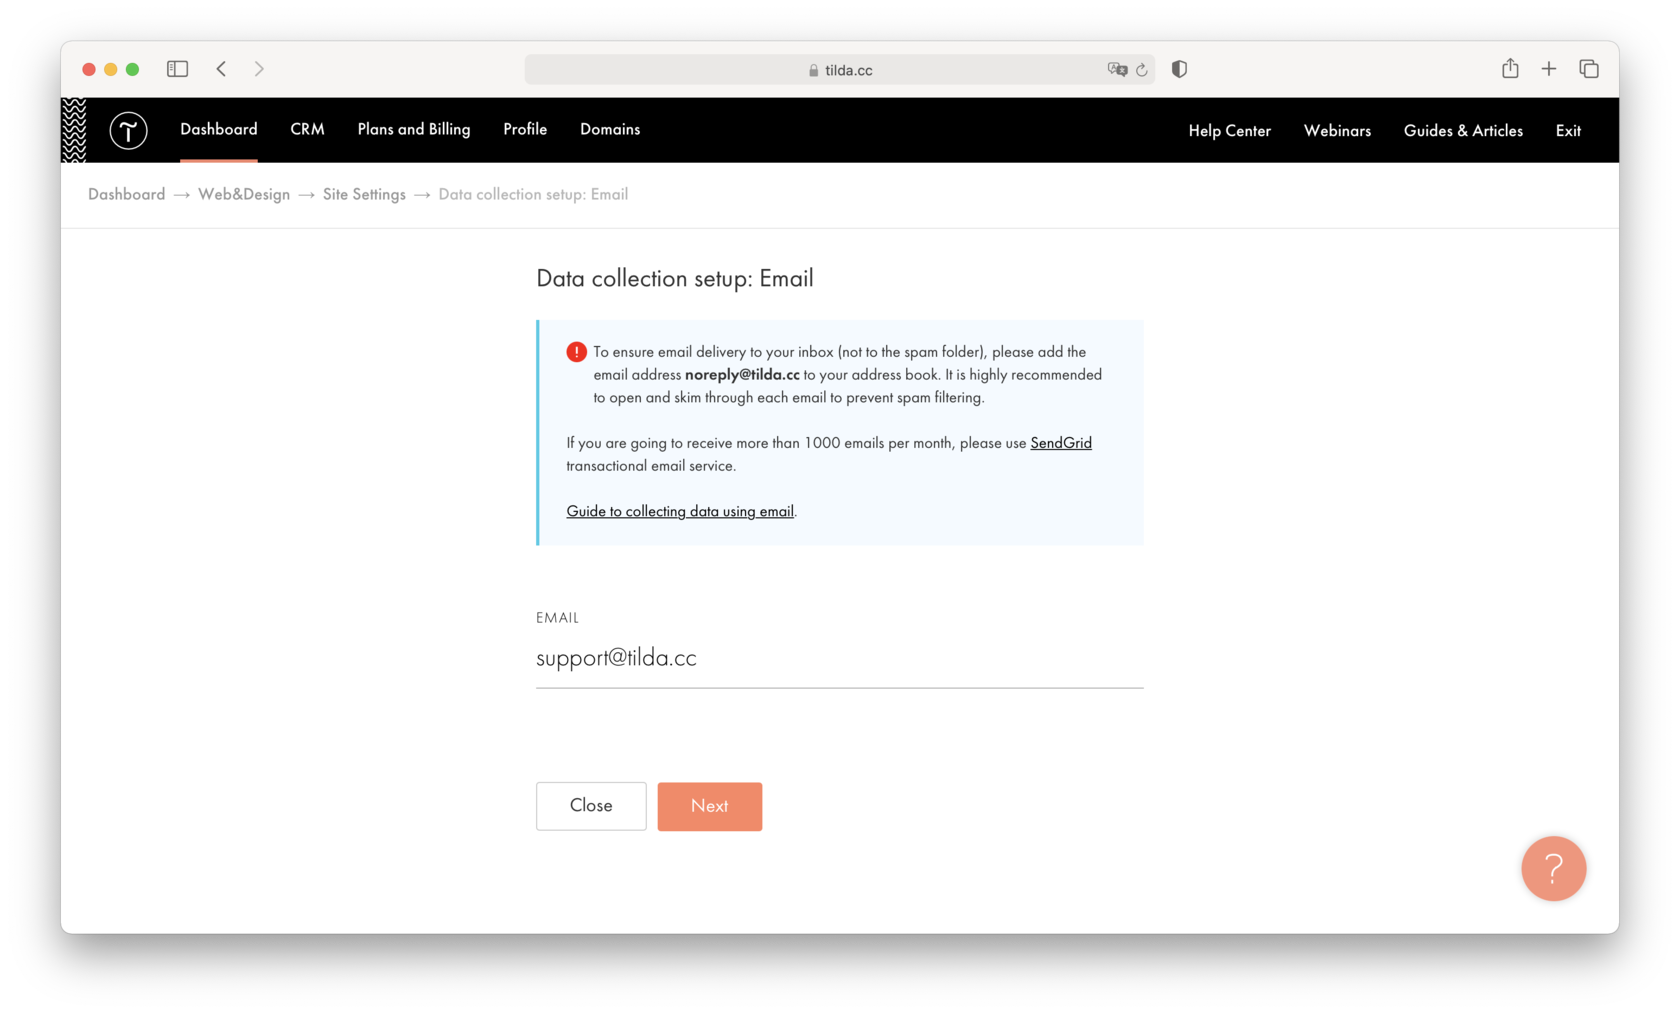Open the translate icon in address bar
The height and width of the screenshot is (1014, 1680).
click(1117, 69)
